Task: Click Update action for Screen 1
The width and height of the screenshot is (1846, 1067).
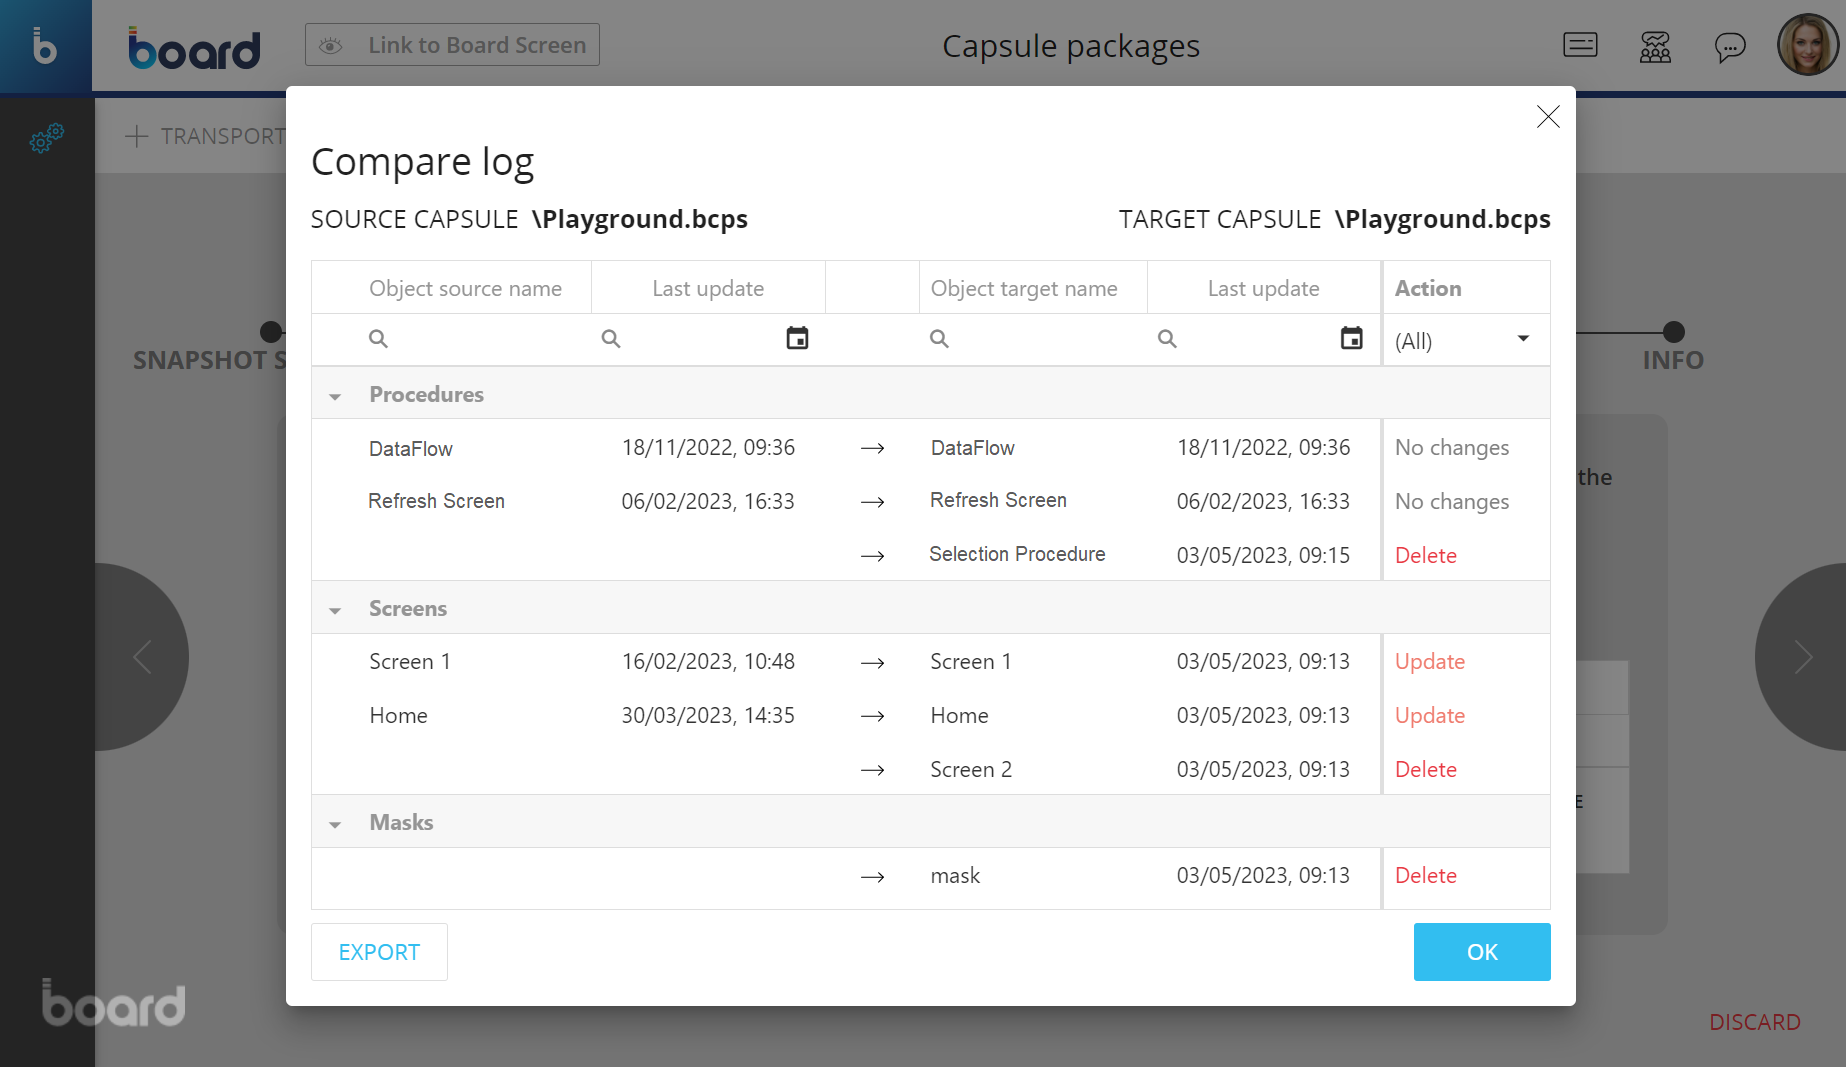Action: tap(1430, 661)
